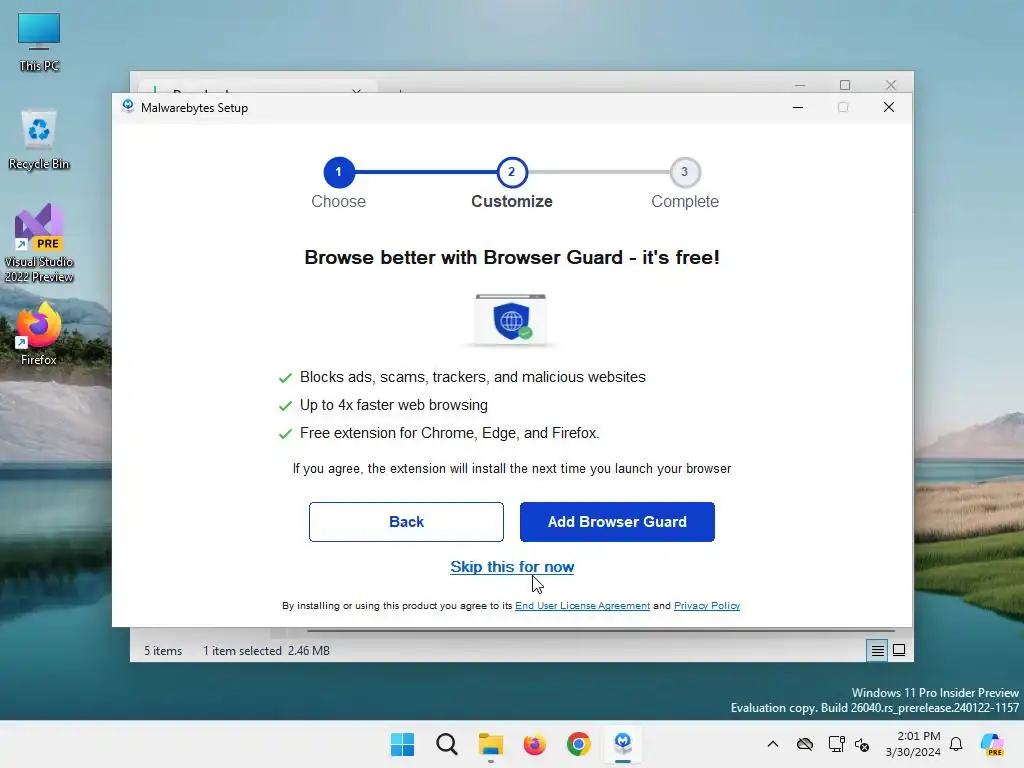Close the File Explorer window behind
1024x768 pixels.
(x=891, y=84)
